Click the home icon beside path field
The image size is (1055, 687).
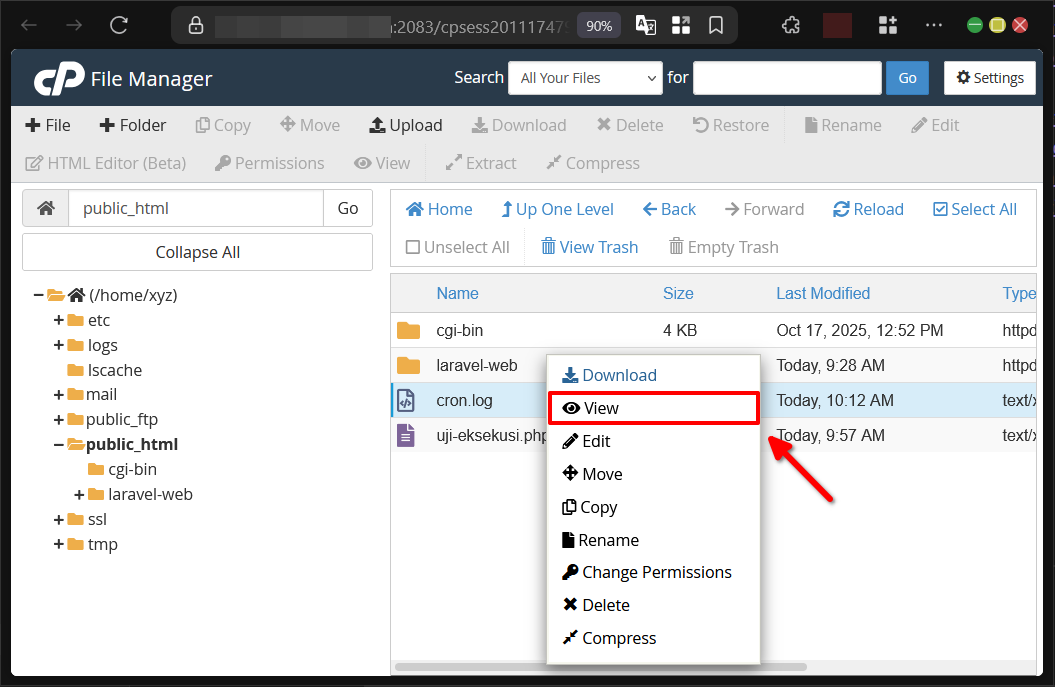(x=46, y=208)
